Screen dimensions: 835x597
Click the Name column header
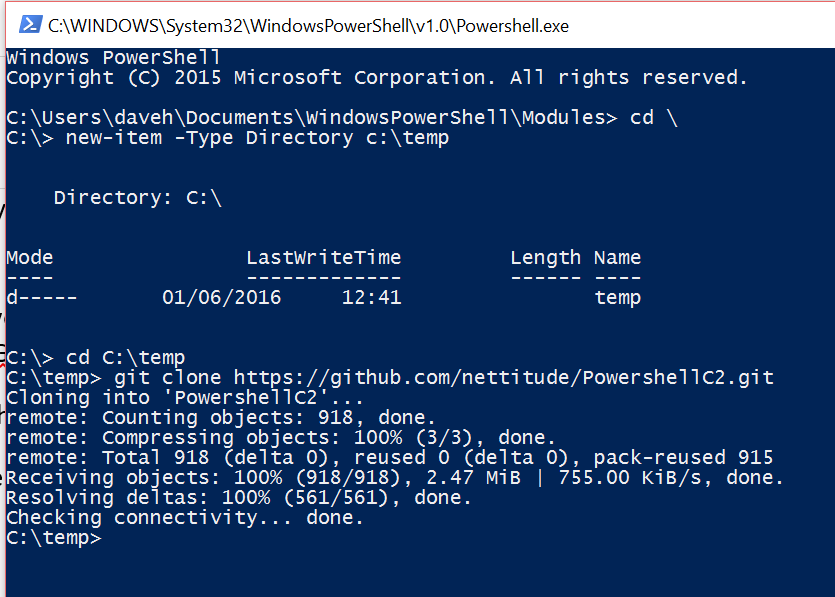[618, 258]
